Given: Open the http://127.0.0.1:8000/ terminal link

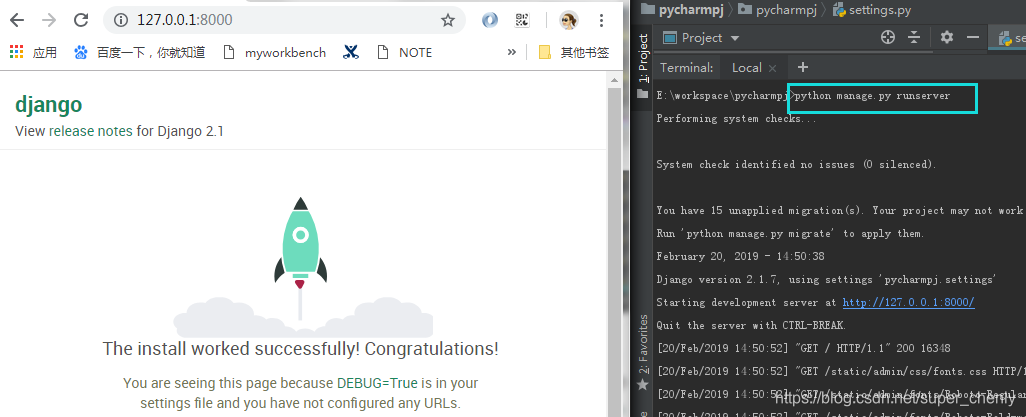Looking at the screenshot, I should click(x=908, y=302).
